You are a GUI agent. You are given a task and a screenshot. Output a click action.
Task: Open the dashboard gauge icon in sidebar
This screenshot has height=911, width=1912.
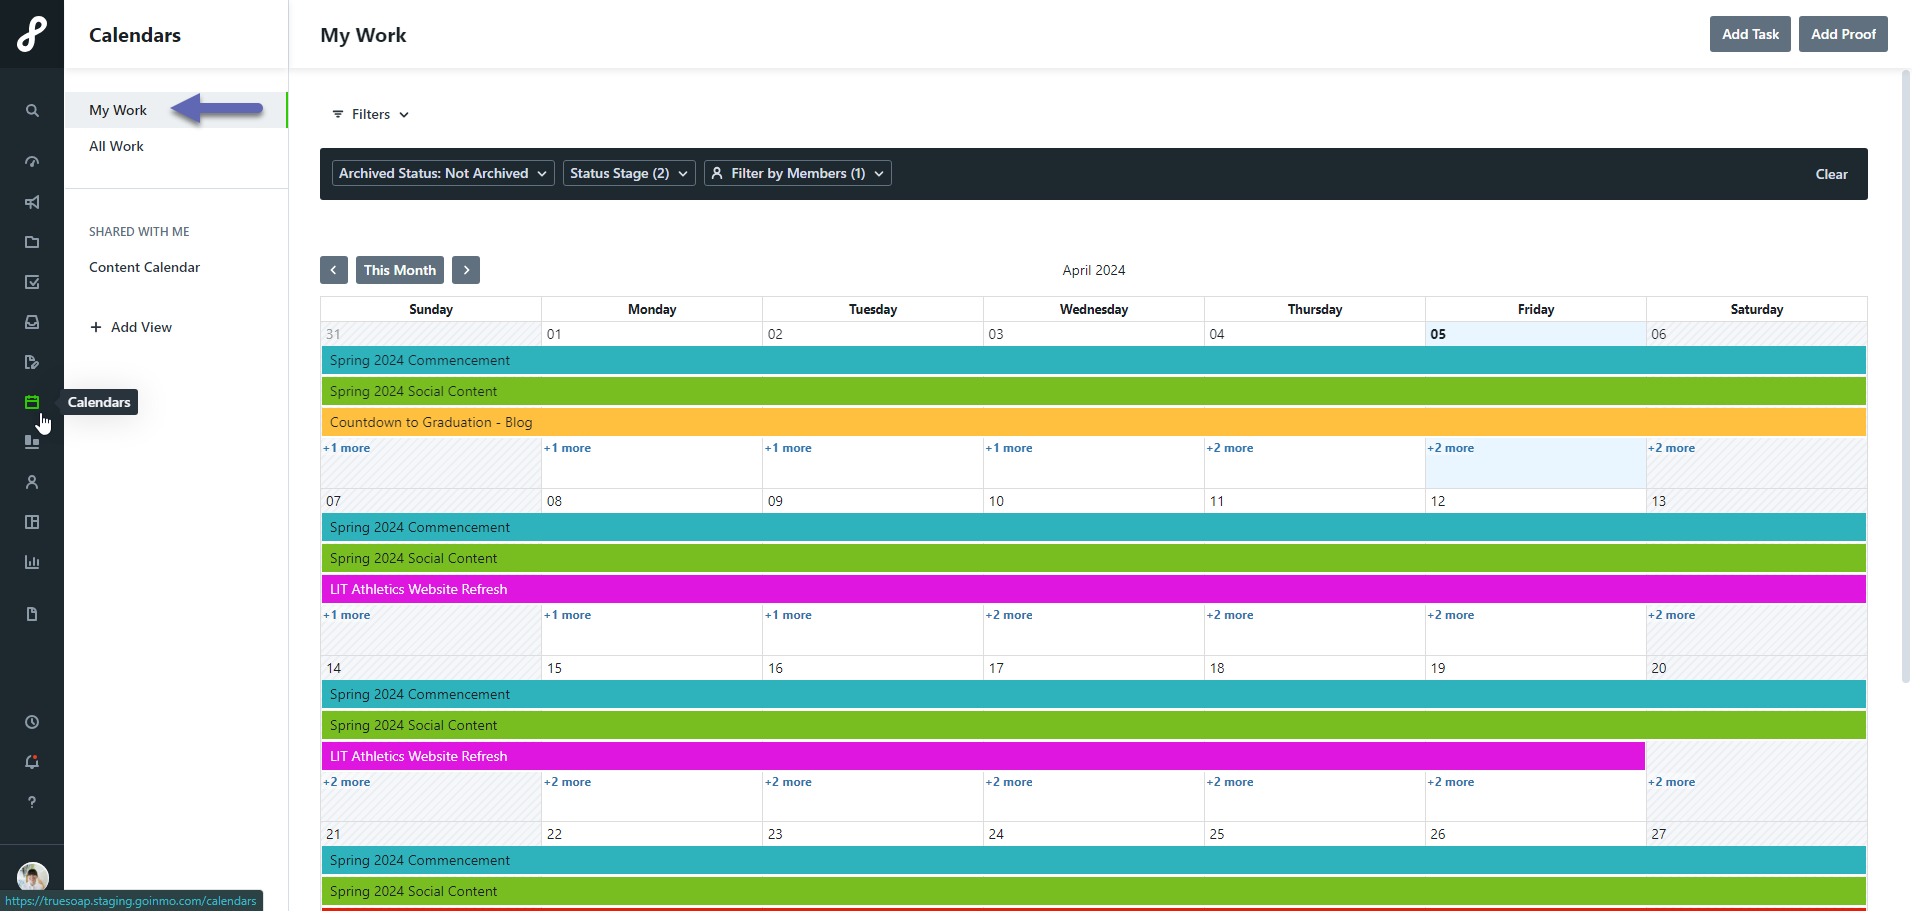pyautogui.click(x=32, y=162)
